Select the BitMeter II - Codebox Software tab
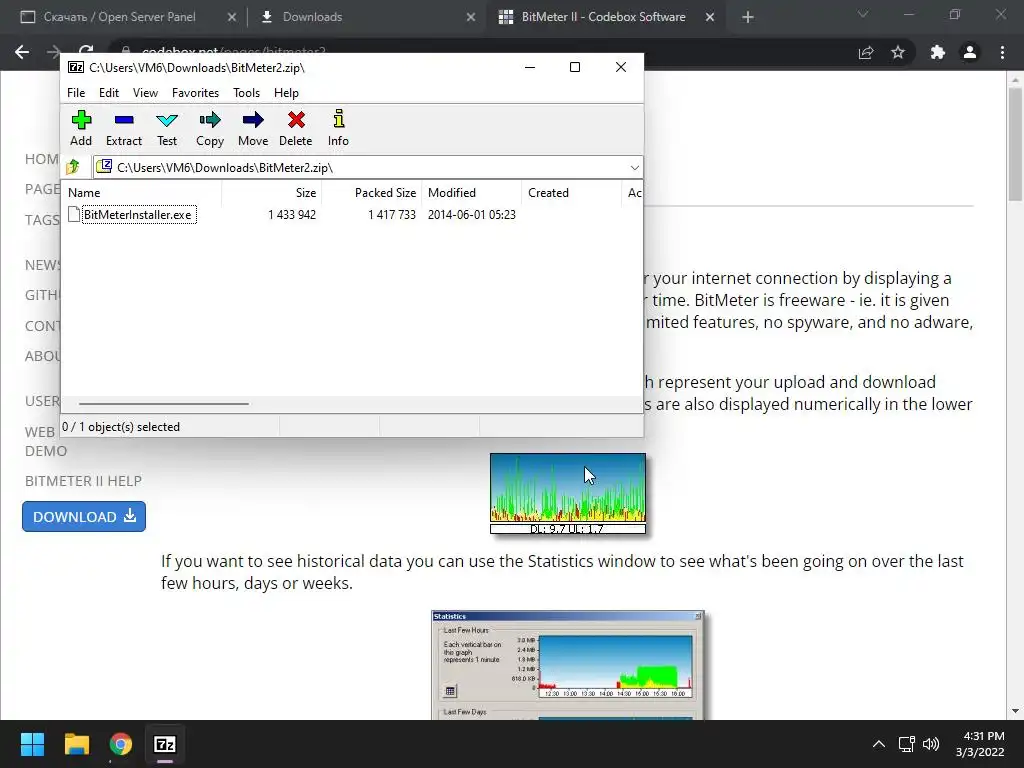The image size is (1024, 768). [x=603, y=17]
